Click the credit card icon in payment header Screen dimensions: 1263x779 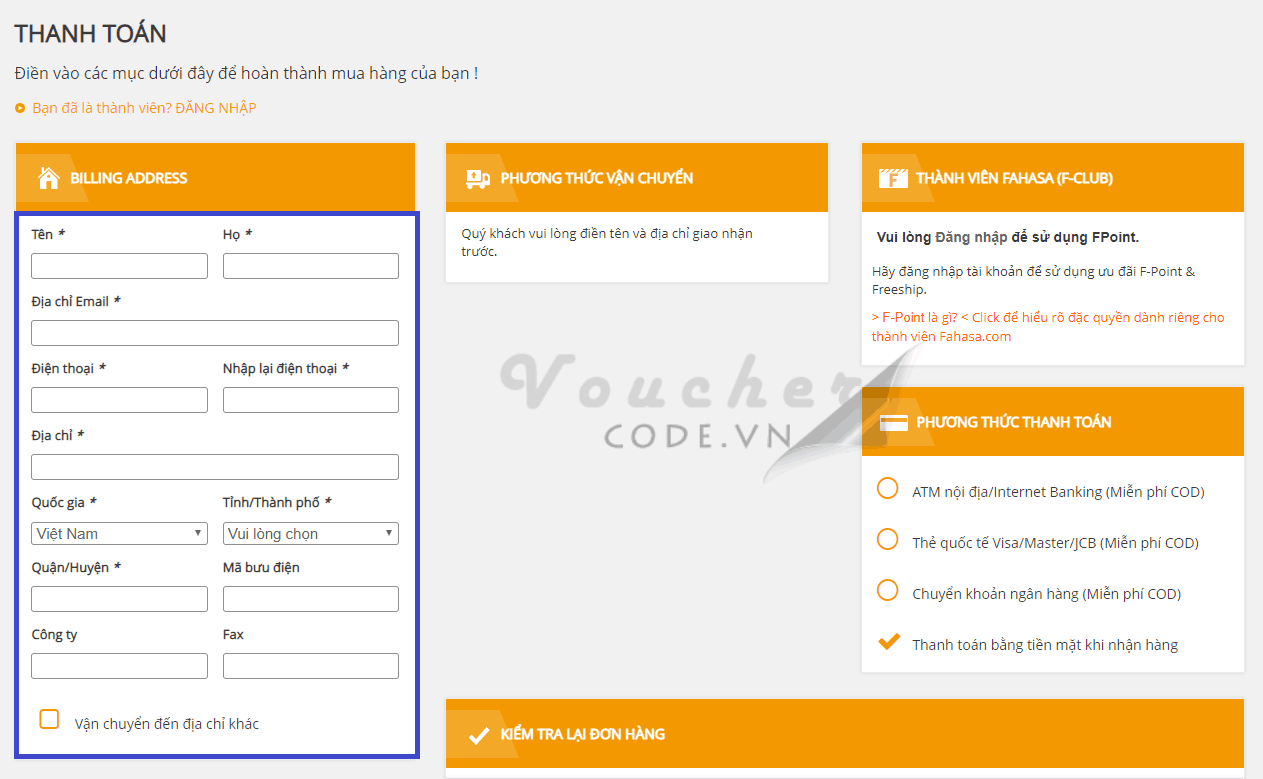pos(893,422)
